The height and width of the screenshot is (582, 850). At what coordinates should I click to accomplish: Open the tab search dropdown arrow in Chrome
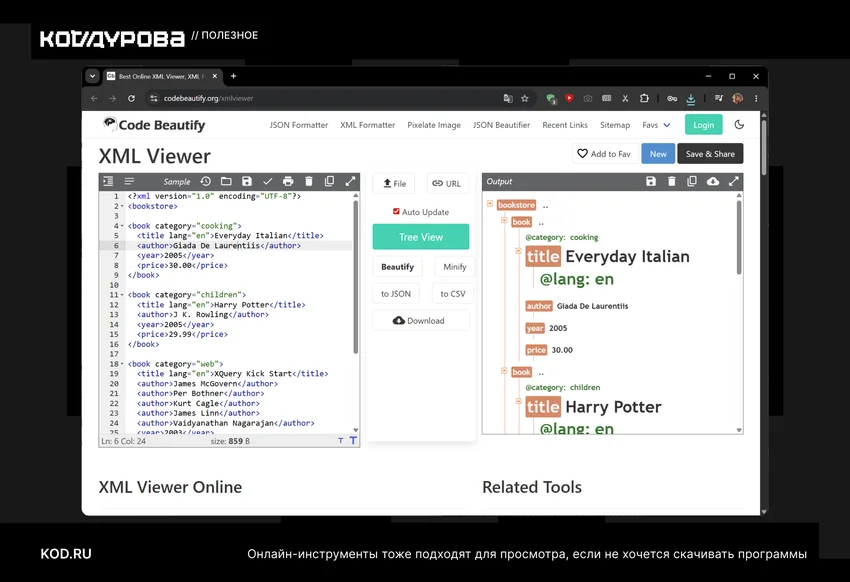coord(92,76)
